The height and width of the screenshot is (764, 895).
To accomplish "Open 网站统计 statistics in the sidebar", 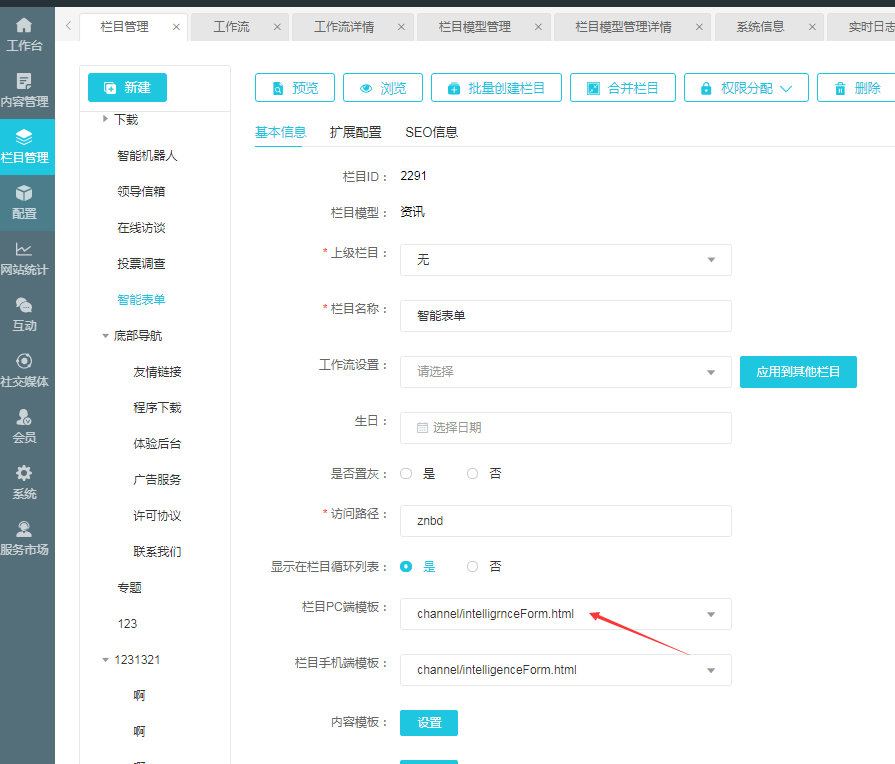I will [24, 258].
